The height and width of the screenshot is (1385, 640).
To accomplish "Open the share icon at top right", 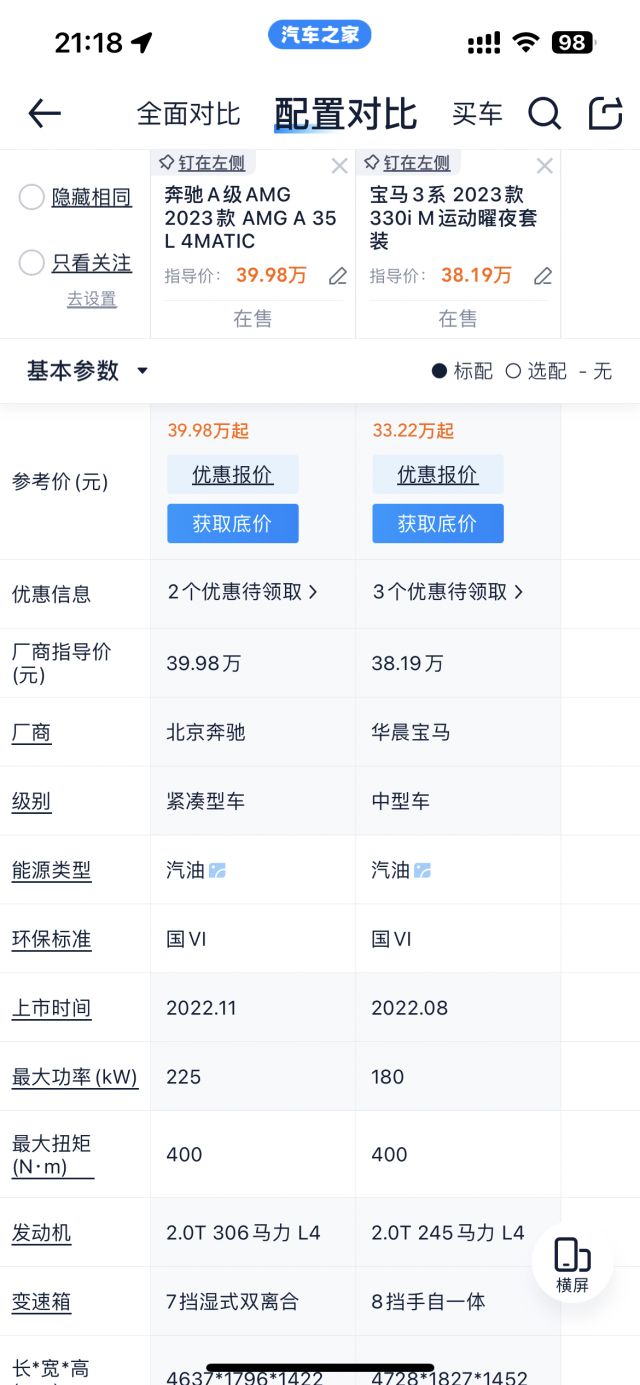I will coord(604,114).
